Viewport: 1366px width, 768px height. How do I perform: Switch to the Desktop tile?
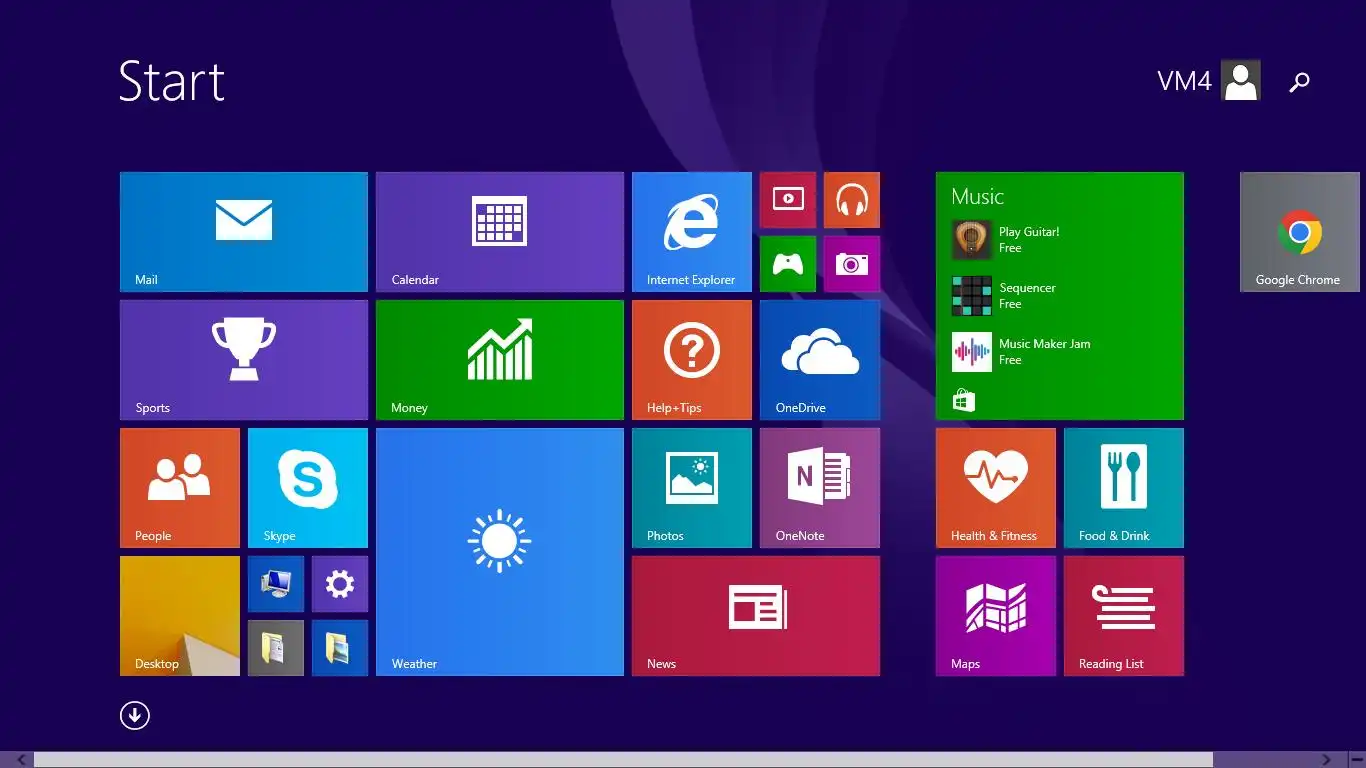180,616
